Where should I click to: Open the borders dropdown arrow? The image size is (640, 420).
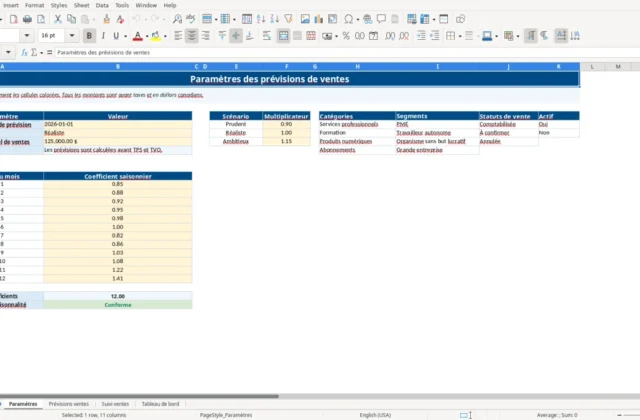460,36
